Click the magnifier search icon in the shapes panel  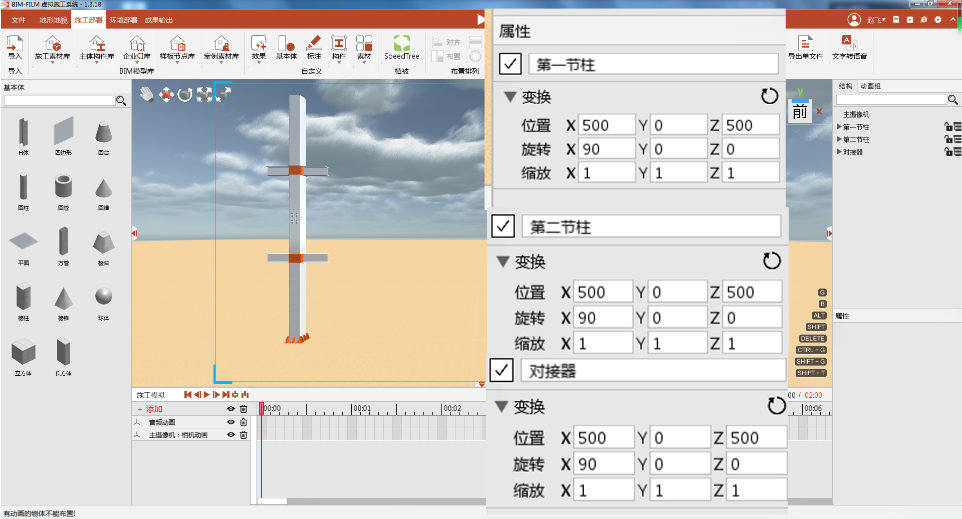(121, 100)
